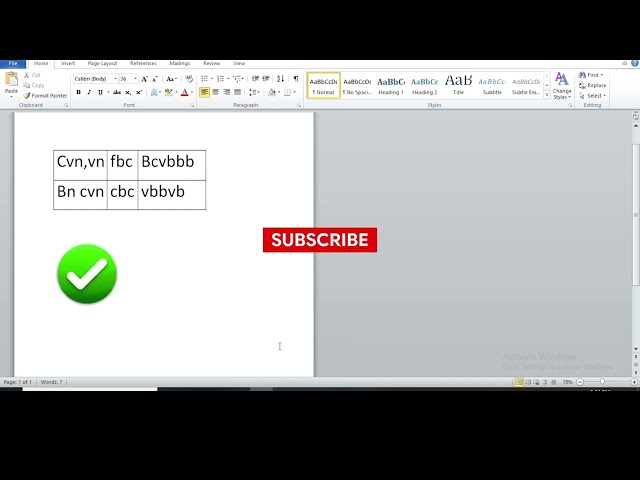The width and height of the screenshot is (640, 480).
Task: Click Replace in the Editing group
Action: pyautogui.click(x=592, y=85)
